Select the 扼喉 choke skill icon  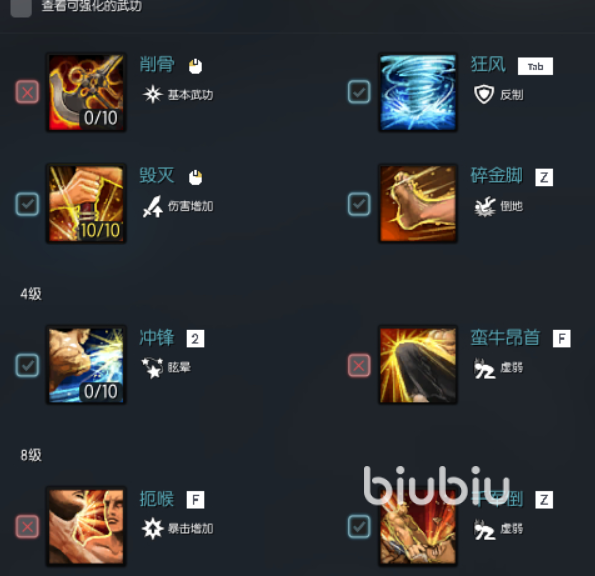coord(86,526)
